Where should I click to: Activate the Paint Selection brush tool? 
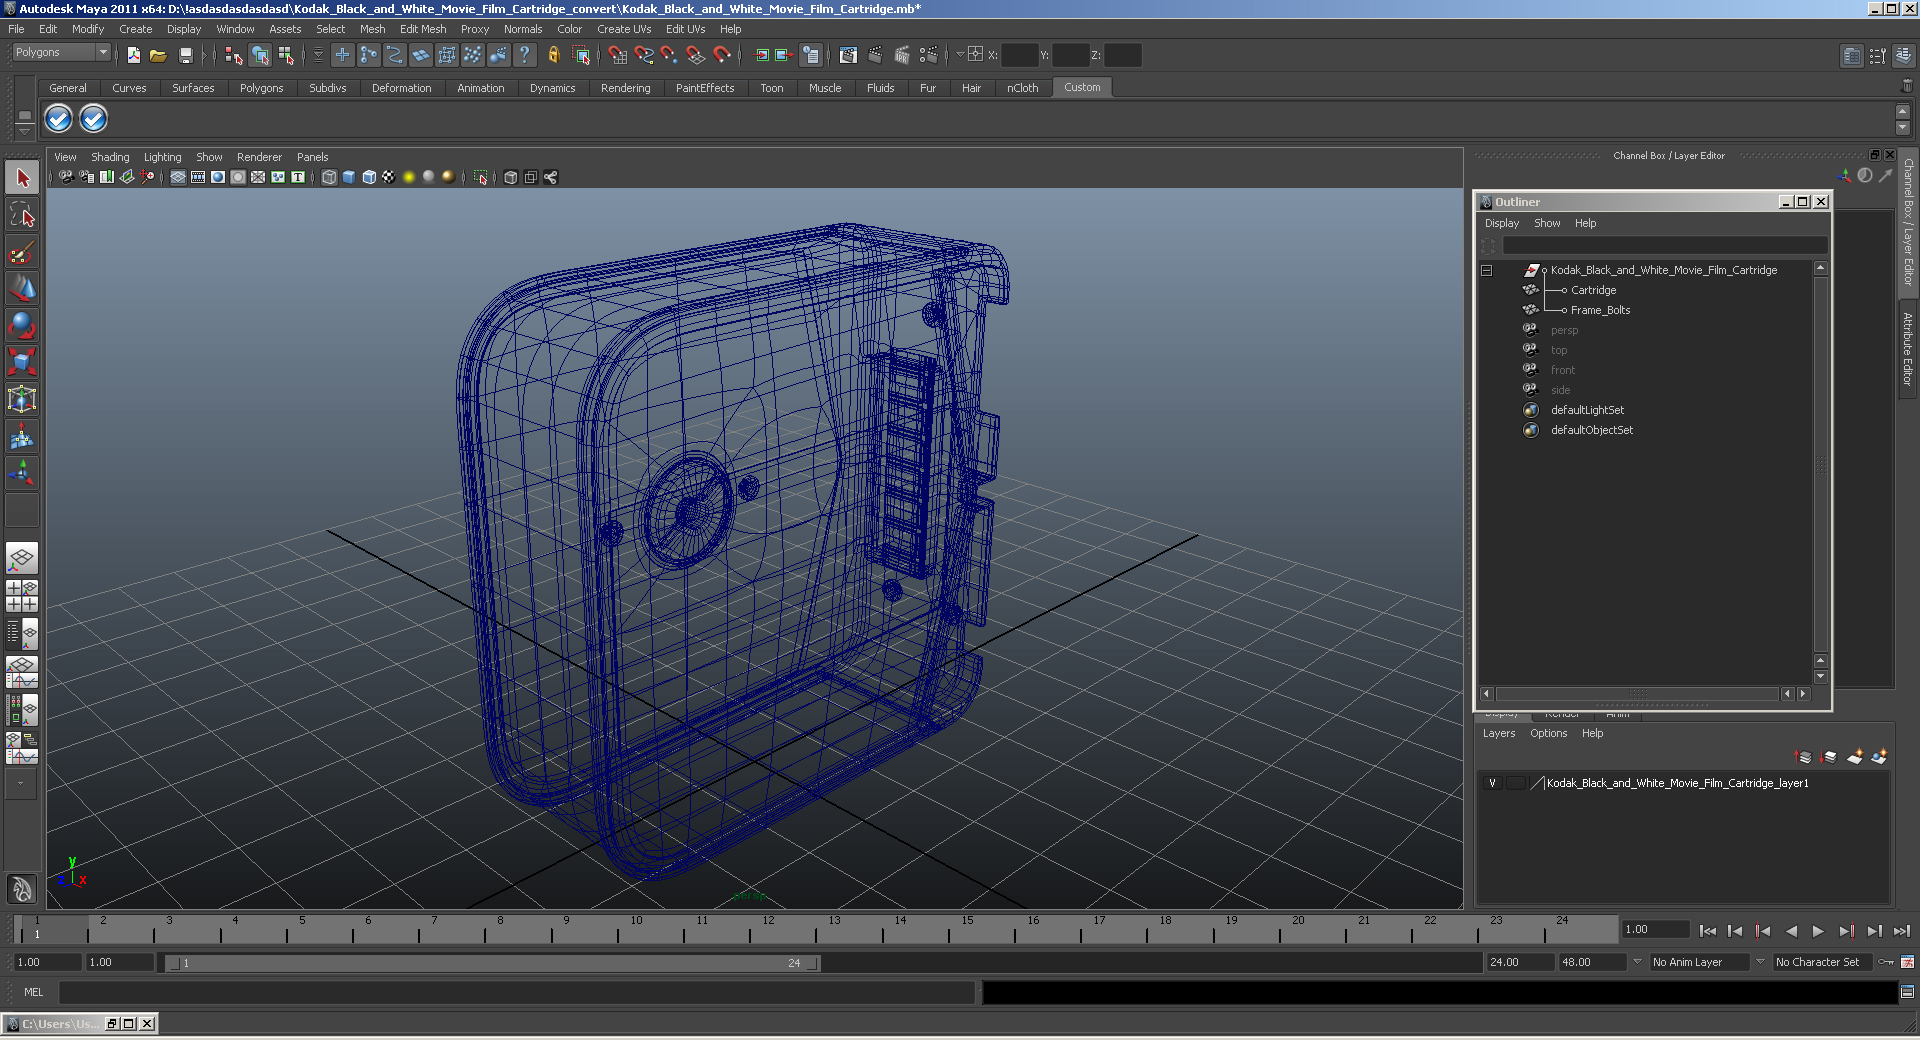[22, 252]
